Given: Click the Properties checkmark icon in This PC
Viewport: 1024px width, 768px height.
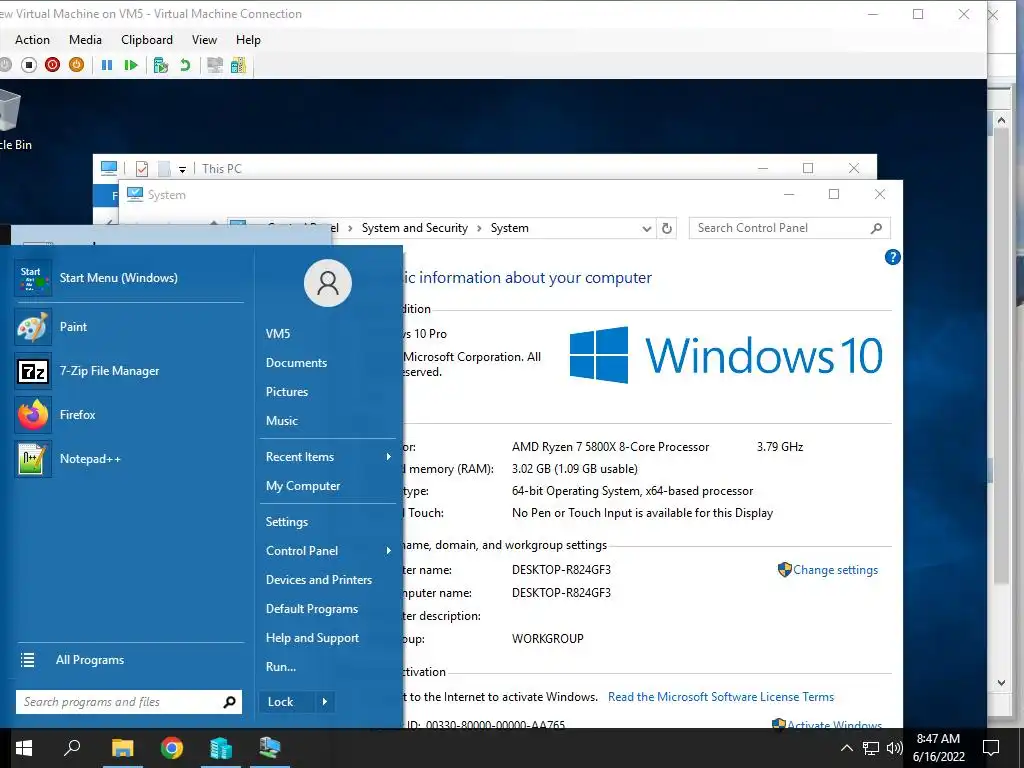Looking at the screenshot, I should point(142,168).
